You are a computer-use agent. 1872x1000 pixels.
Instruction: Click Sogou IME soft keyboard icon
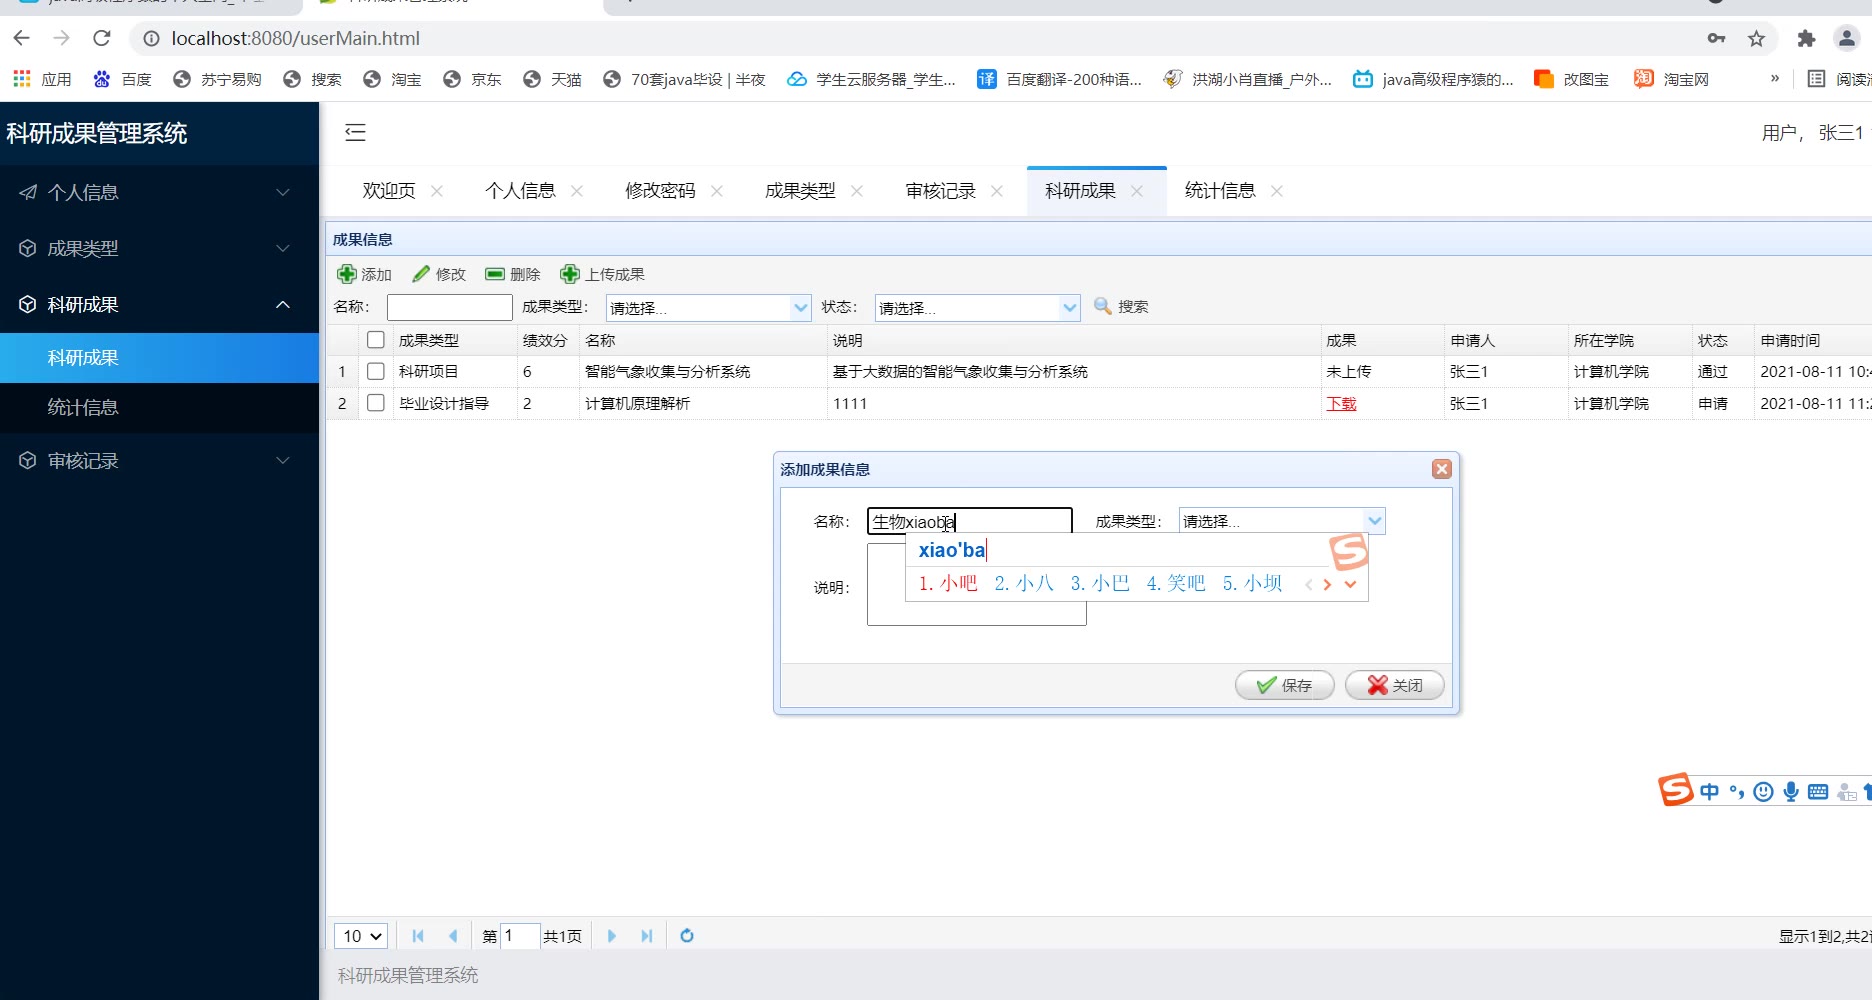(x=1818, y=792)
